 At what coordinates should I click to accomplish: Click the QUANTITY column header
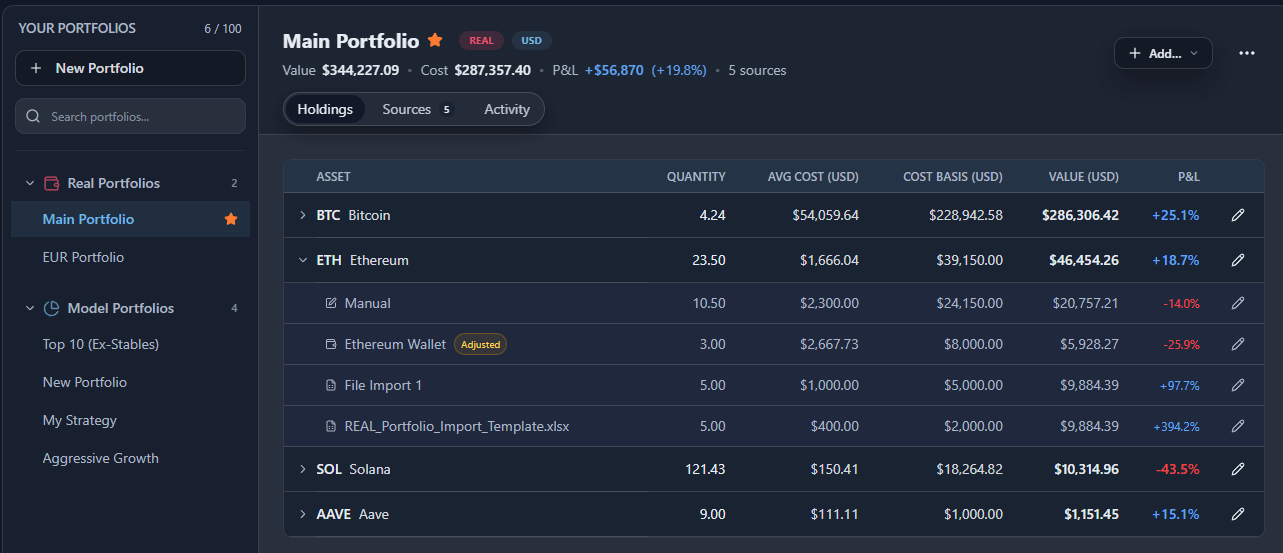pyautogui.click(x=696, y=177)
